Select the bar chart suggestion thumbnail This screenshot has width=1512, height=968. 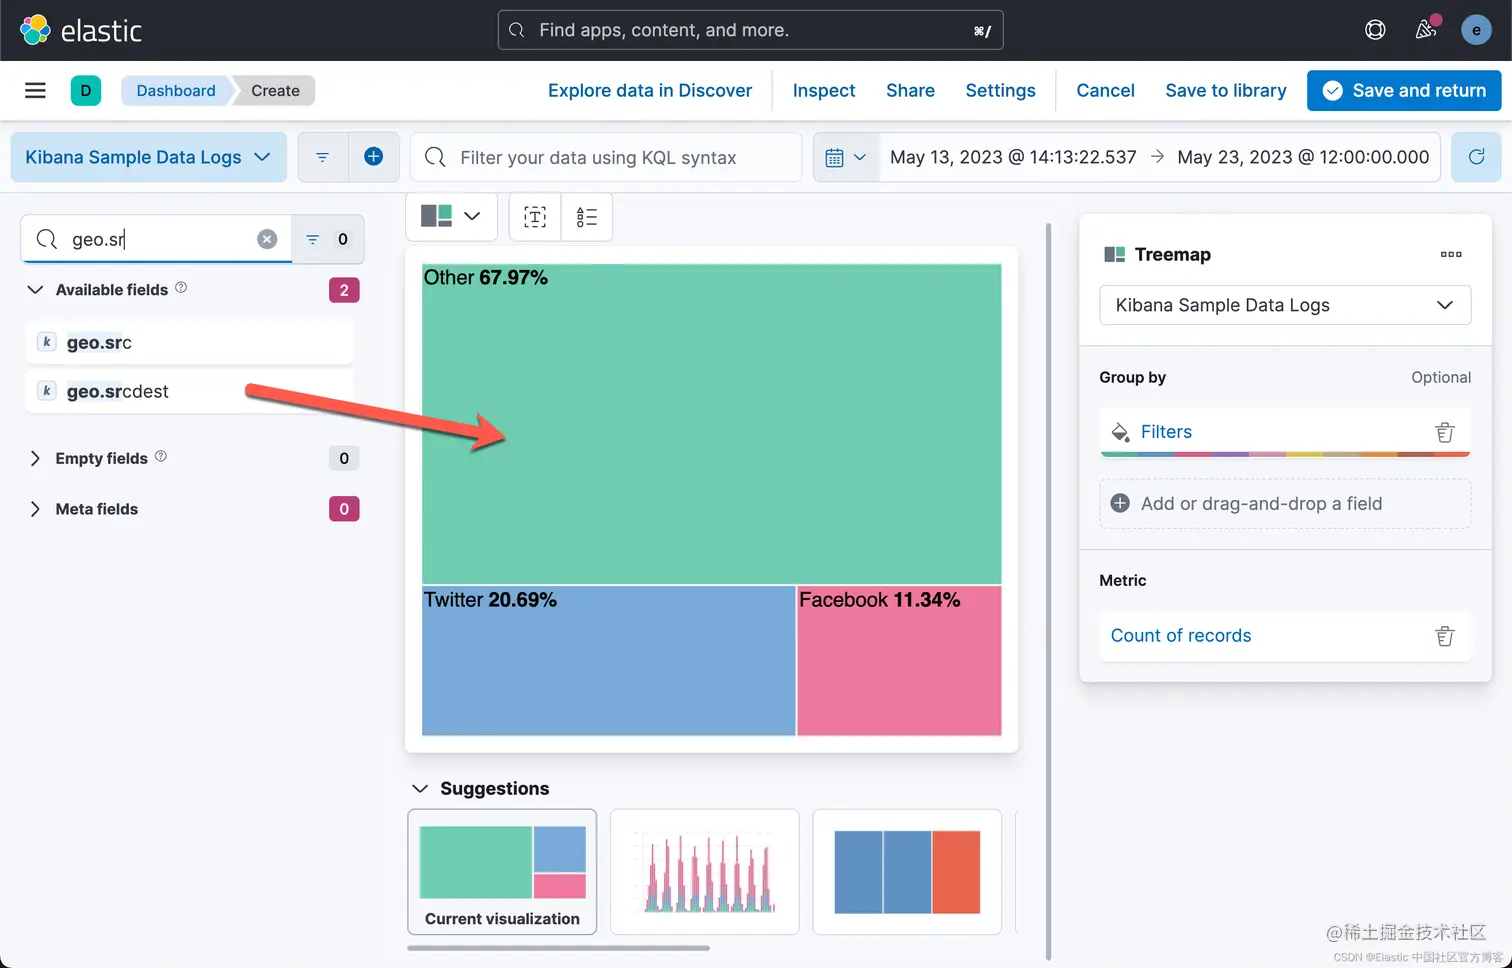pyautogui.click(x=705, y=872)
